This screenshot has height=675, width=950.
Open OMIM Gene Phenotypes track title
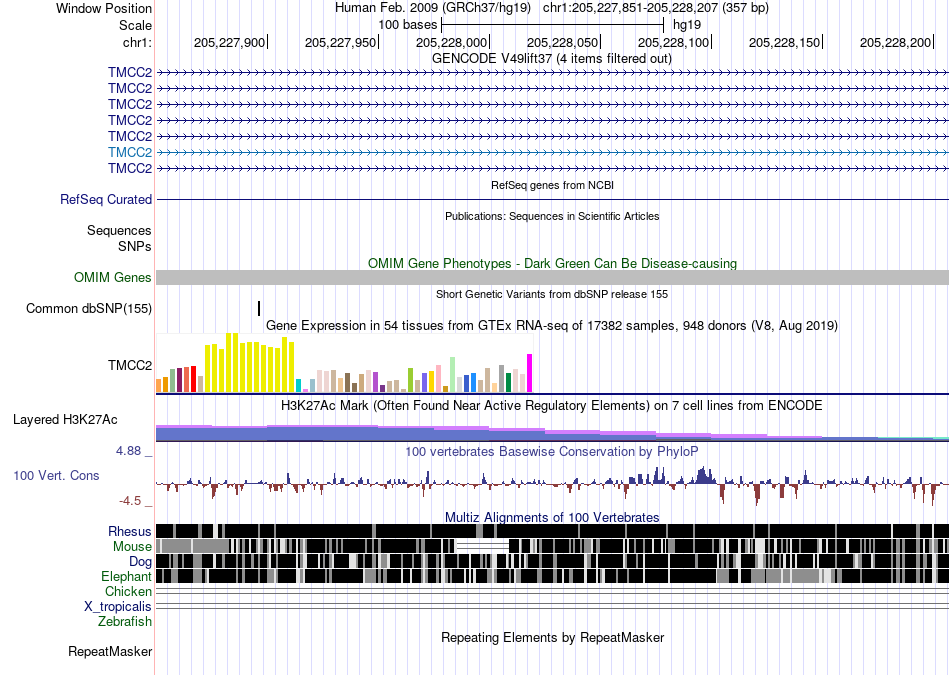[x=552, y=264]
